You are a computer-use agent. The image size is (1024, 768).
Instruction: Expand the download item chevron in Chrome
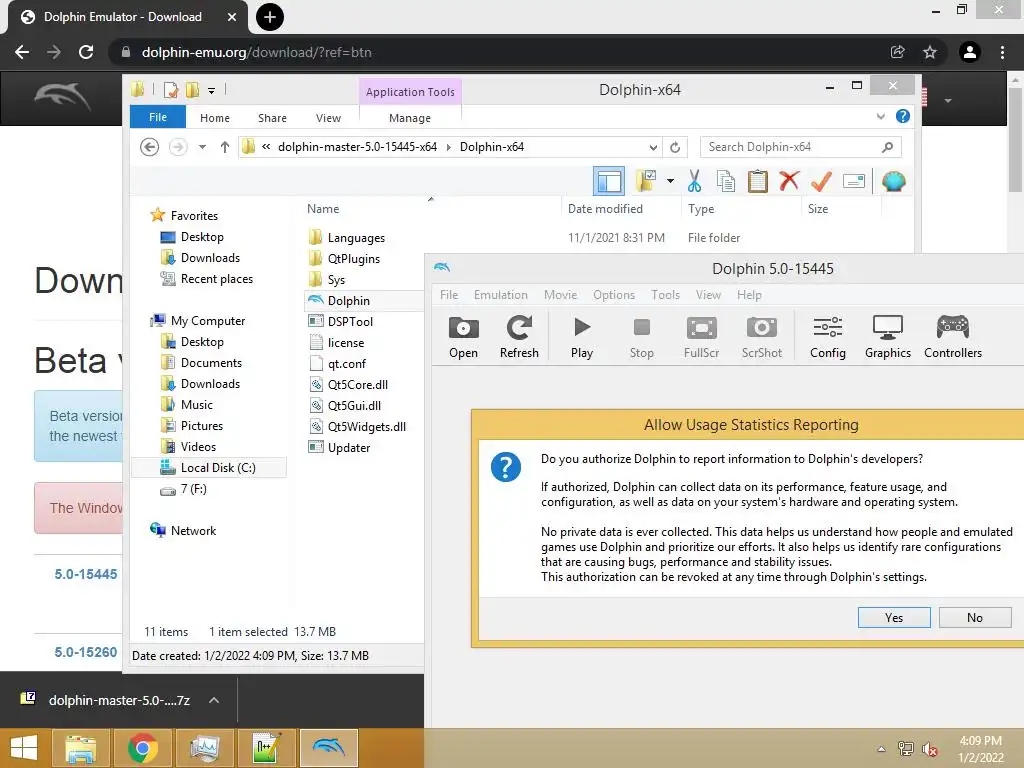click(214, 700)
